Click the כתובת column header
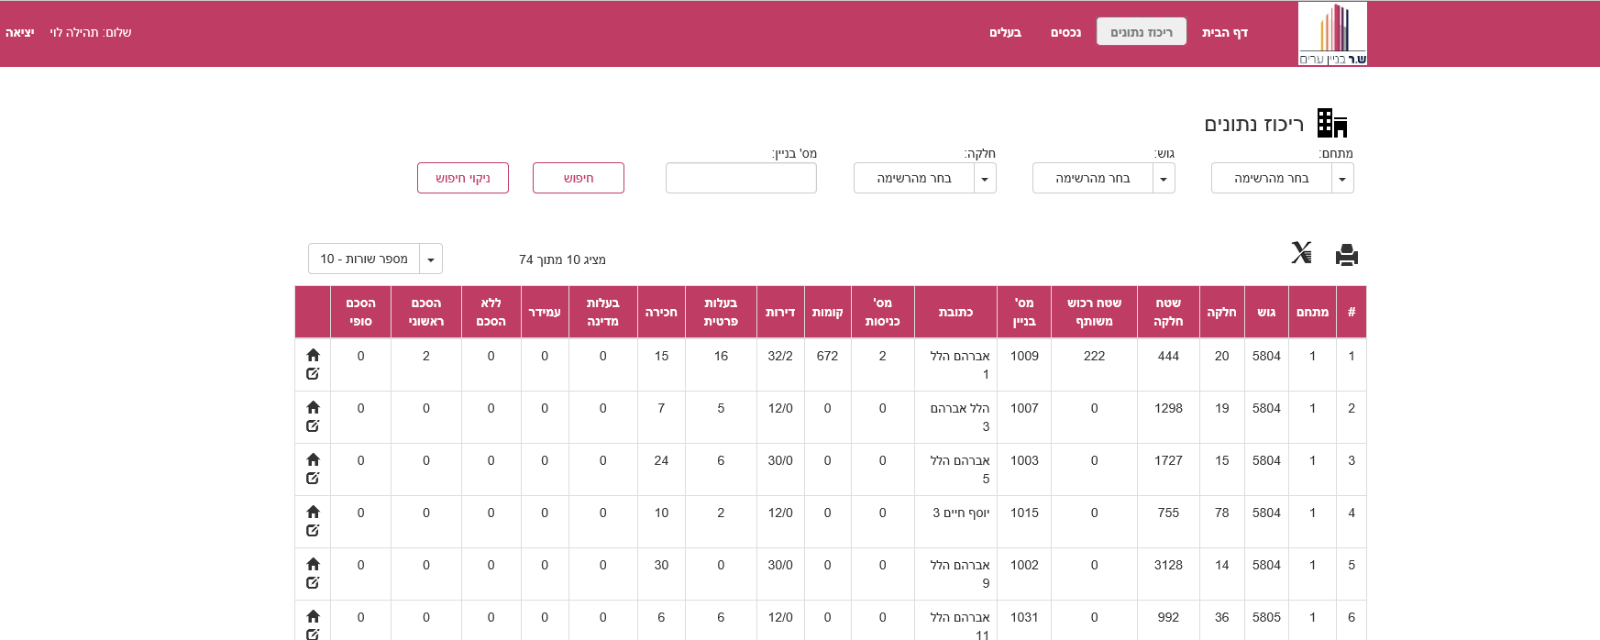The width and height of the screenshot is (1600, 640). (956, 312)
